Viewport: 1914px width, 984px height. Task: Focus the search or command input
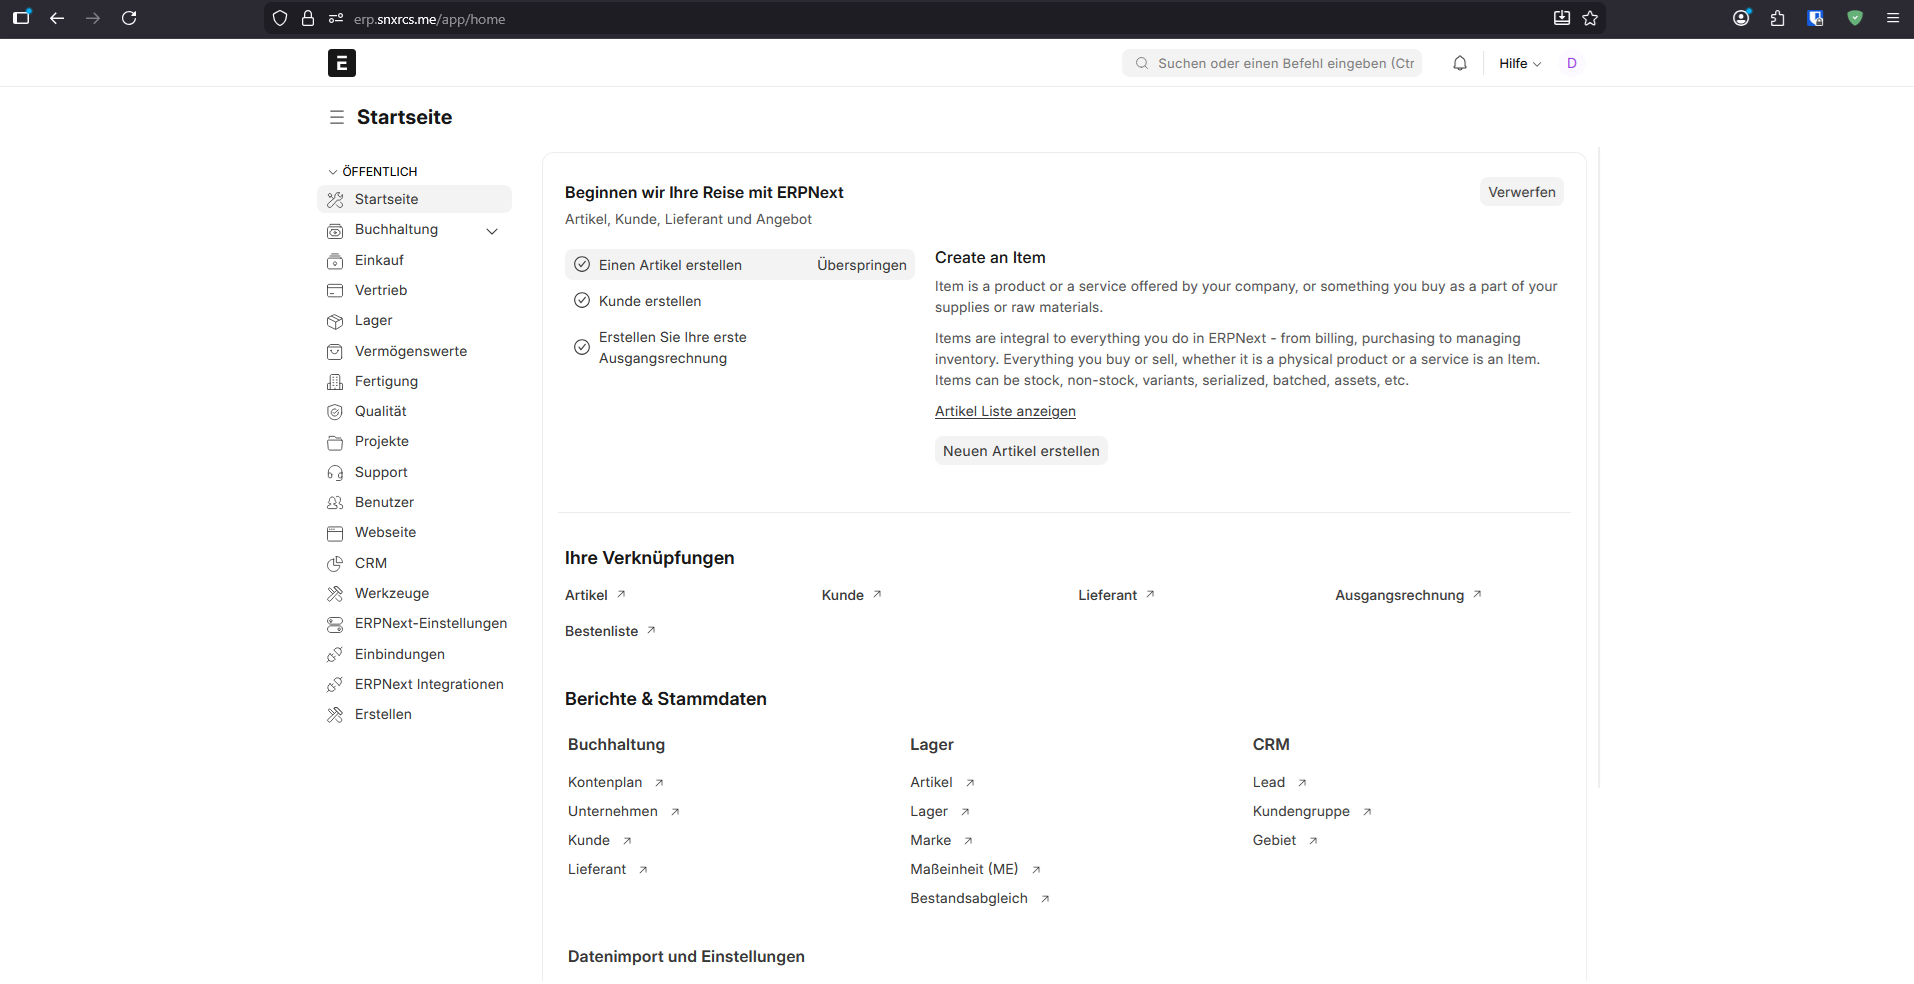pyautogui.click(x=1272, y=63)
